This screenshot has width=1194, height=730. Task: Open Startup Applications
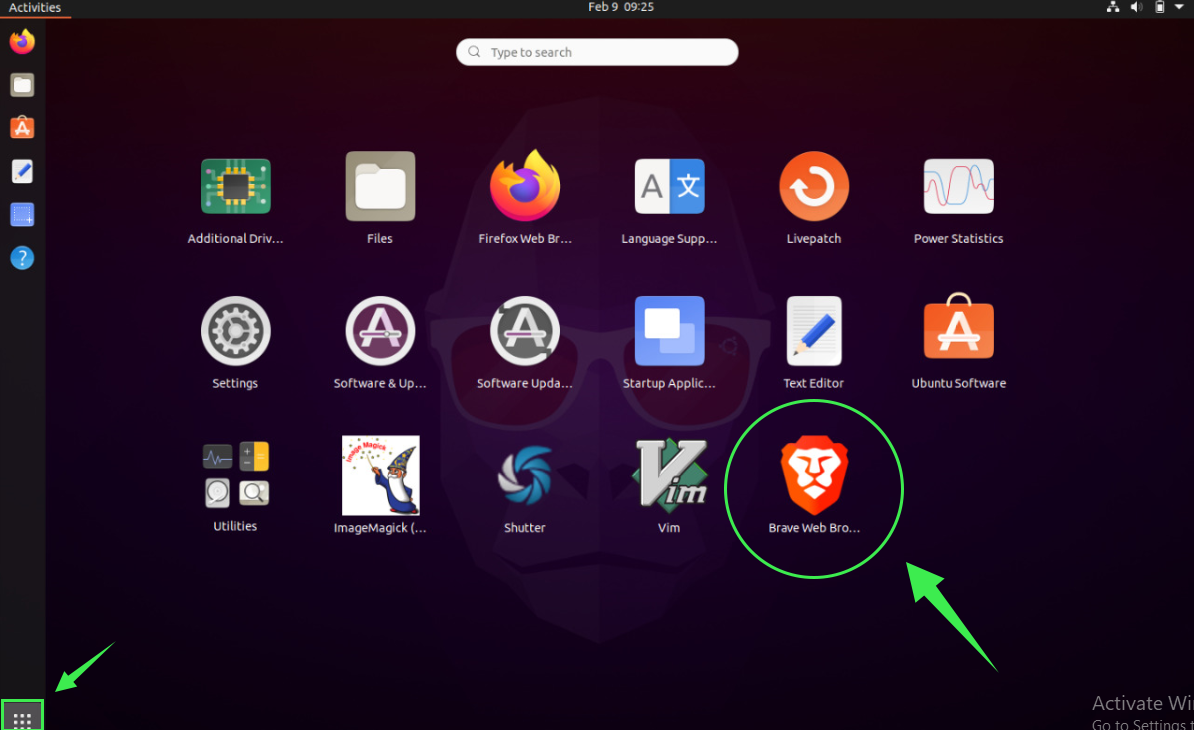tap(669, 331)
